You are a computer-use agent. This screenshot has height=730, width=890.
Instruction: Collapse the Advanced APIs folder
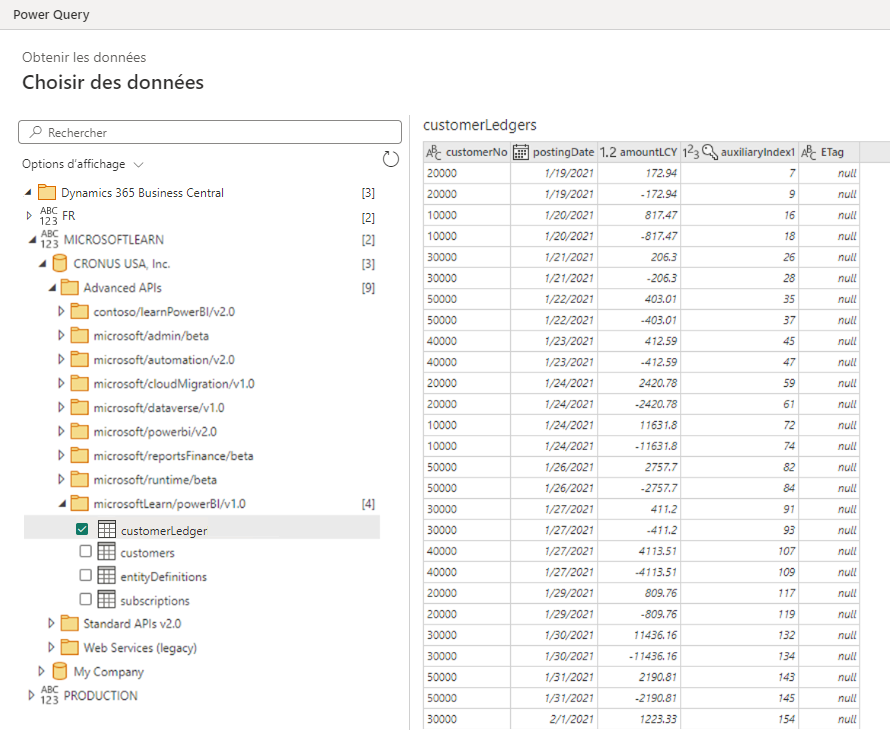pos(52,288)
